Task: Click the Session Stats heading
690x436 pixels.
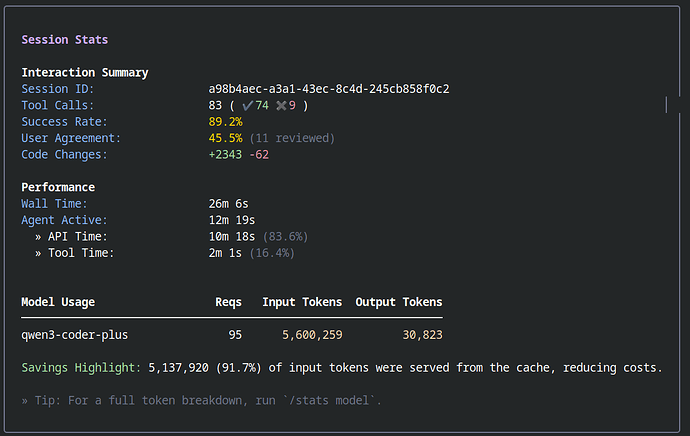Action: 64,40
